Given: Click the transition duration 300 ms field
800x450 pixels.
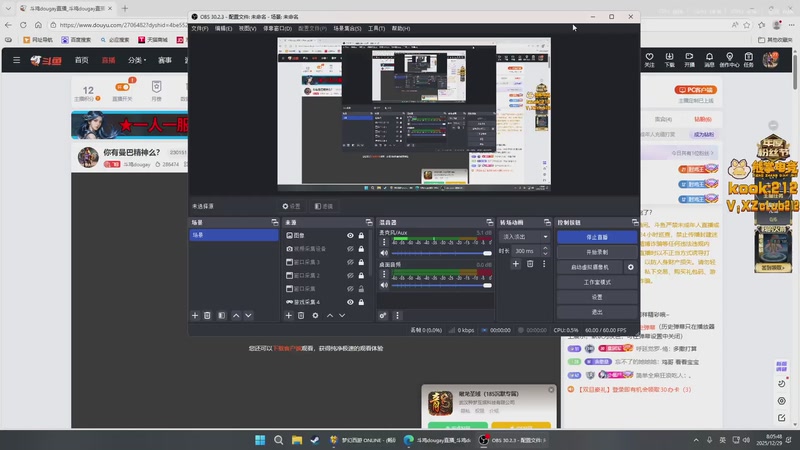Looking at the screenshot, I should click(x=526, y=251).
